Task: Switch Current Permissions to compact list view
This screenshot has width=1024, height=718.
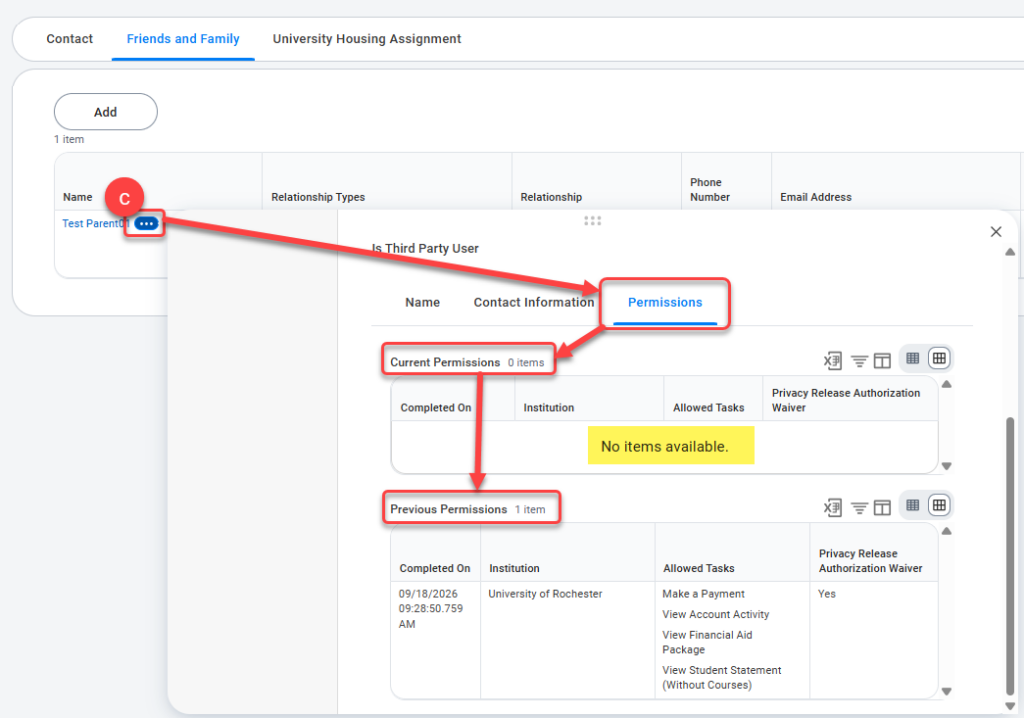Action: [x=913, y=358]
